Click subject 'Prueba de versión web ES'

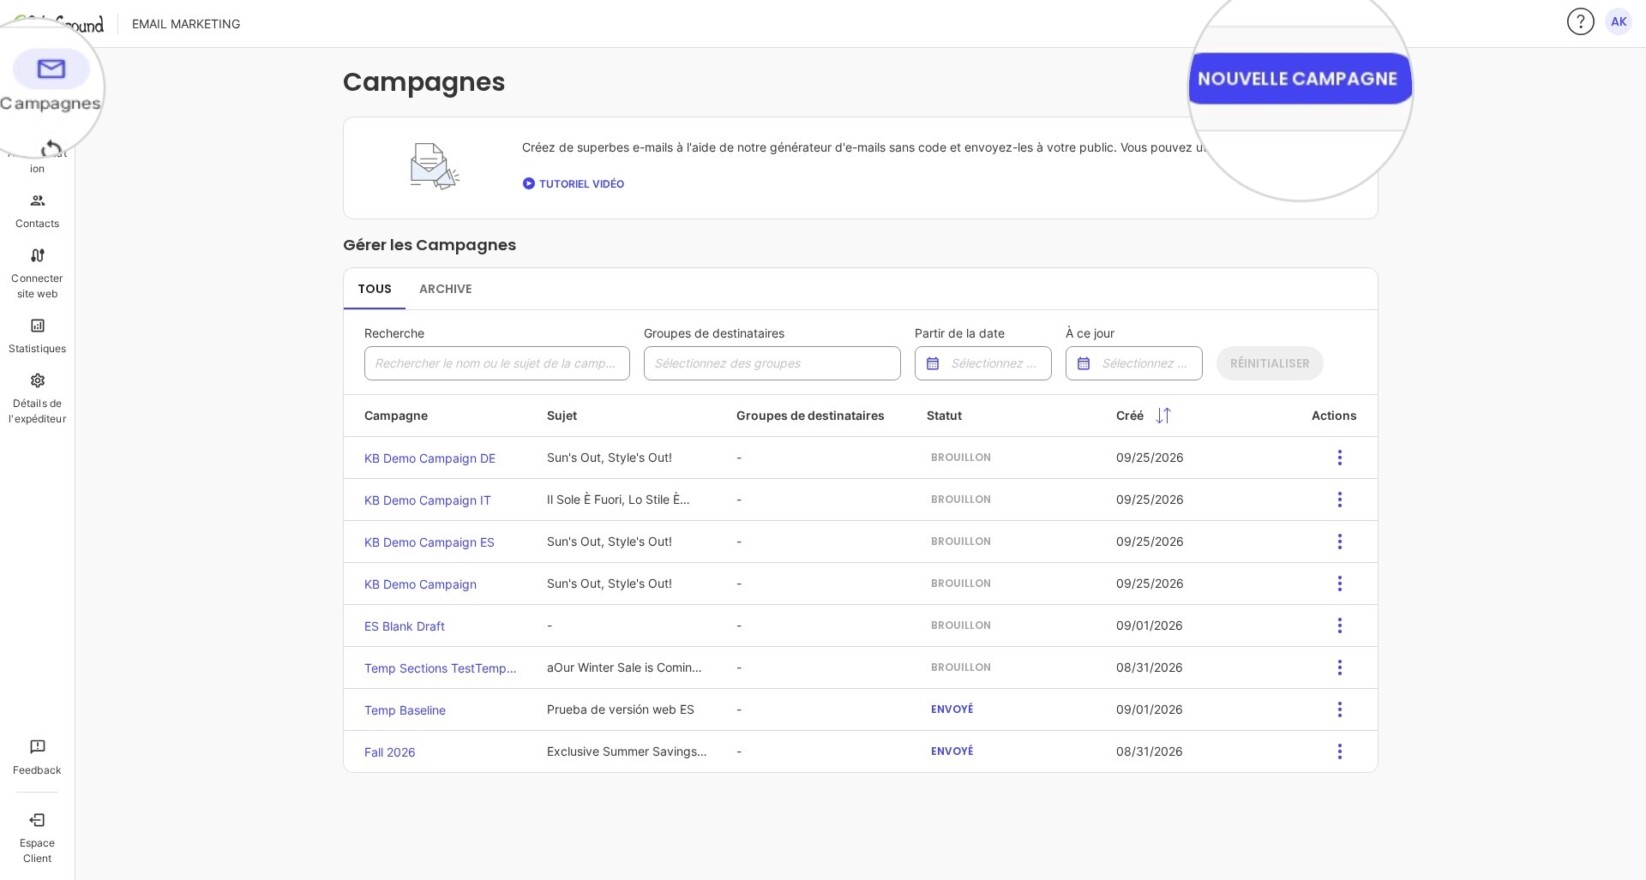[620, 709]
